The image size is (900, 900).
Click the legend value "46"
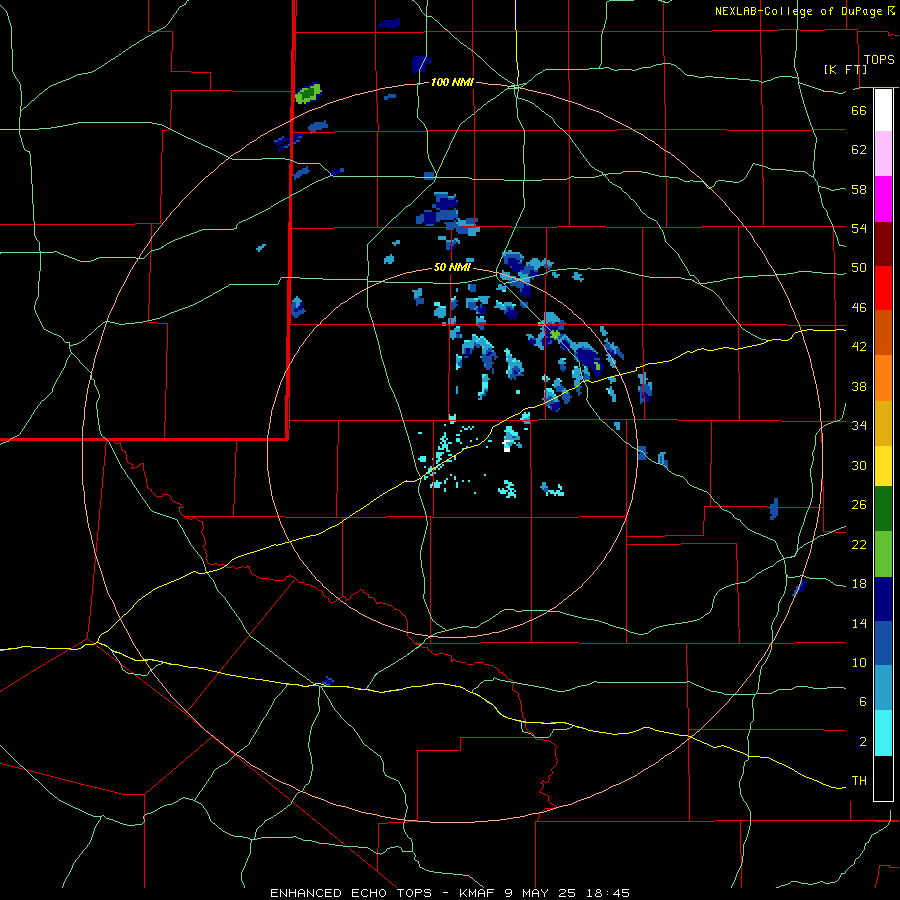tap(859, 308)
